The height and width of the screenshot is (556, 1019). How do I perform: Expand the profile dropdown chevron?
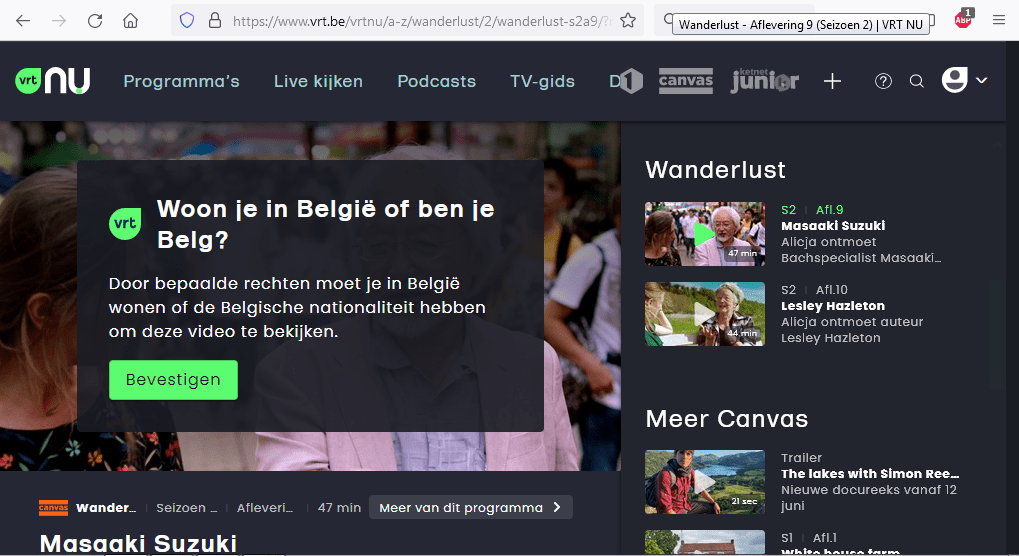pos(981,81)
